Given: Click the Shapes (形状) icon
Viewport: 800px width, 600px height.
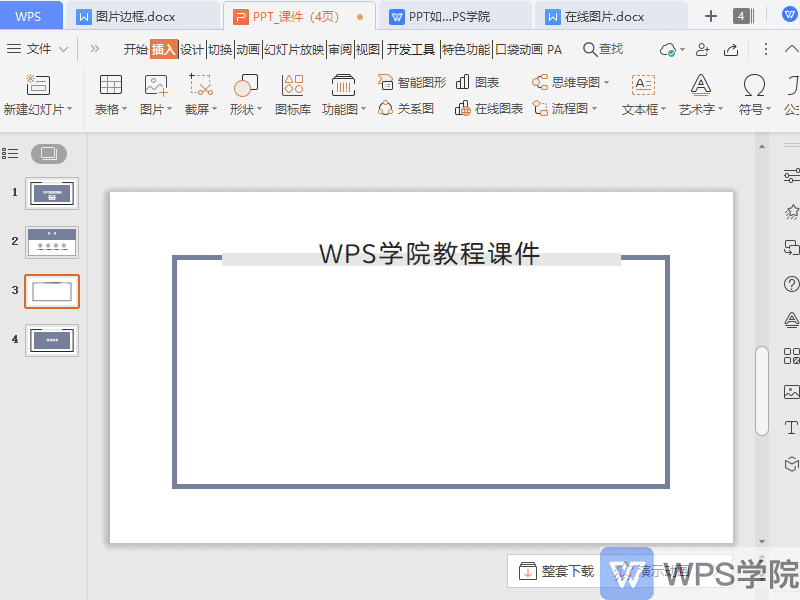Looking at the screenshot, I should click(x=245, y=85).
